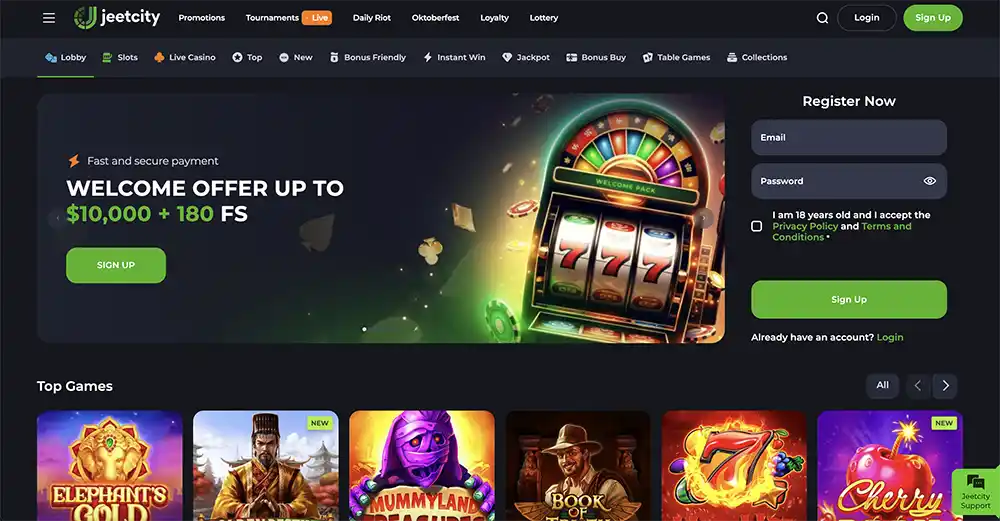Select the banner carousel dot indicator

click(364, 329)
